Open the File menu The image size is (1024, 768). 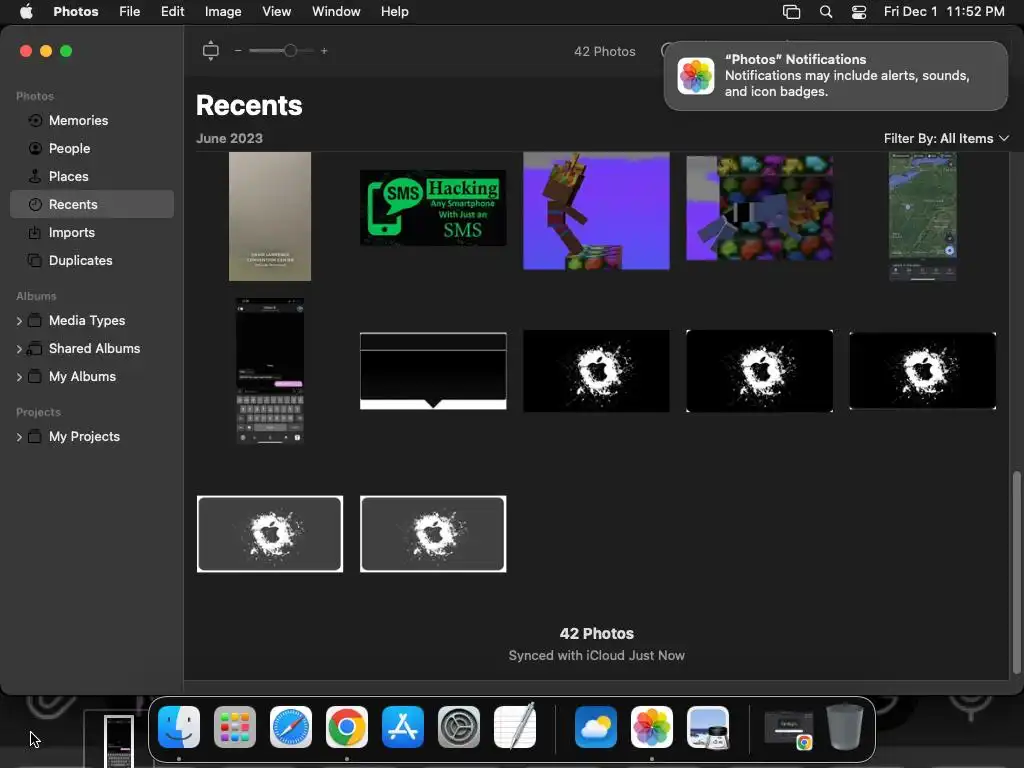tap(129, 12)
